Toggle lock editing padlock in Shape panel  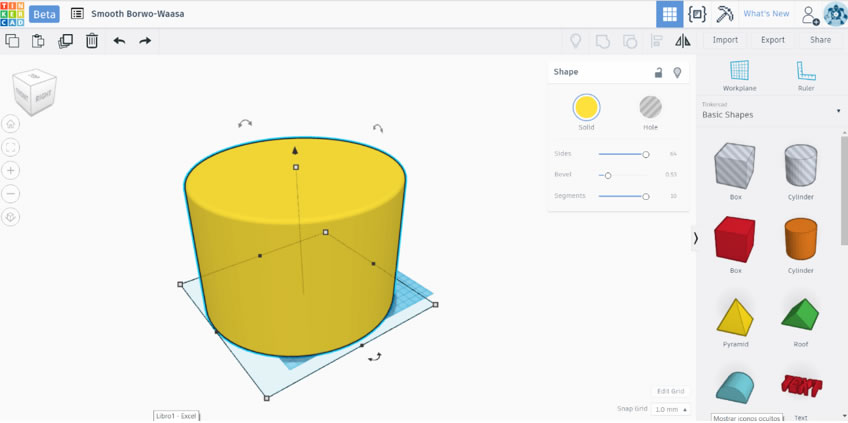pyautogui.click(x=658, y=72)
